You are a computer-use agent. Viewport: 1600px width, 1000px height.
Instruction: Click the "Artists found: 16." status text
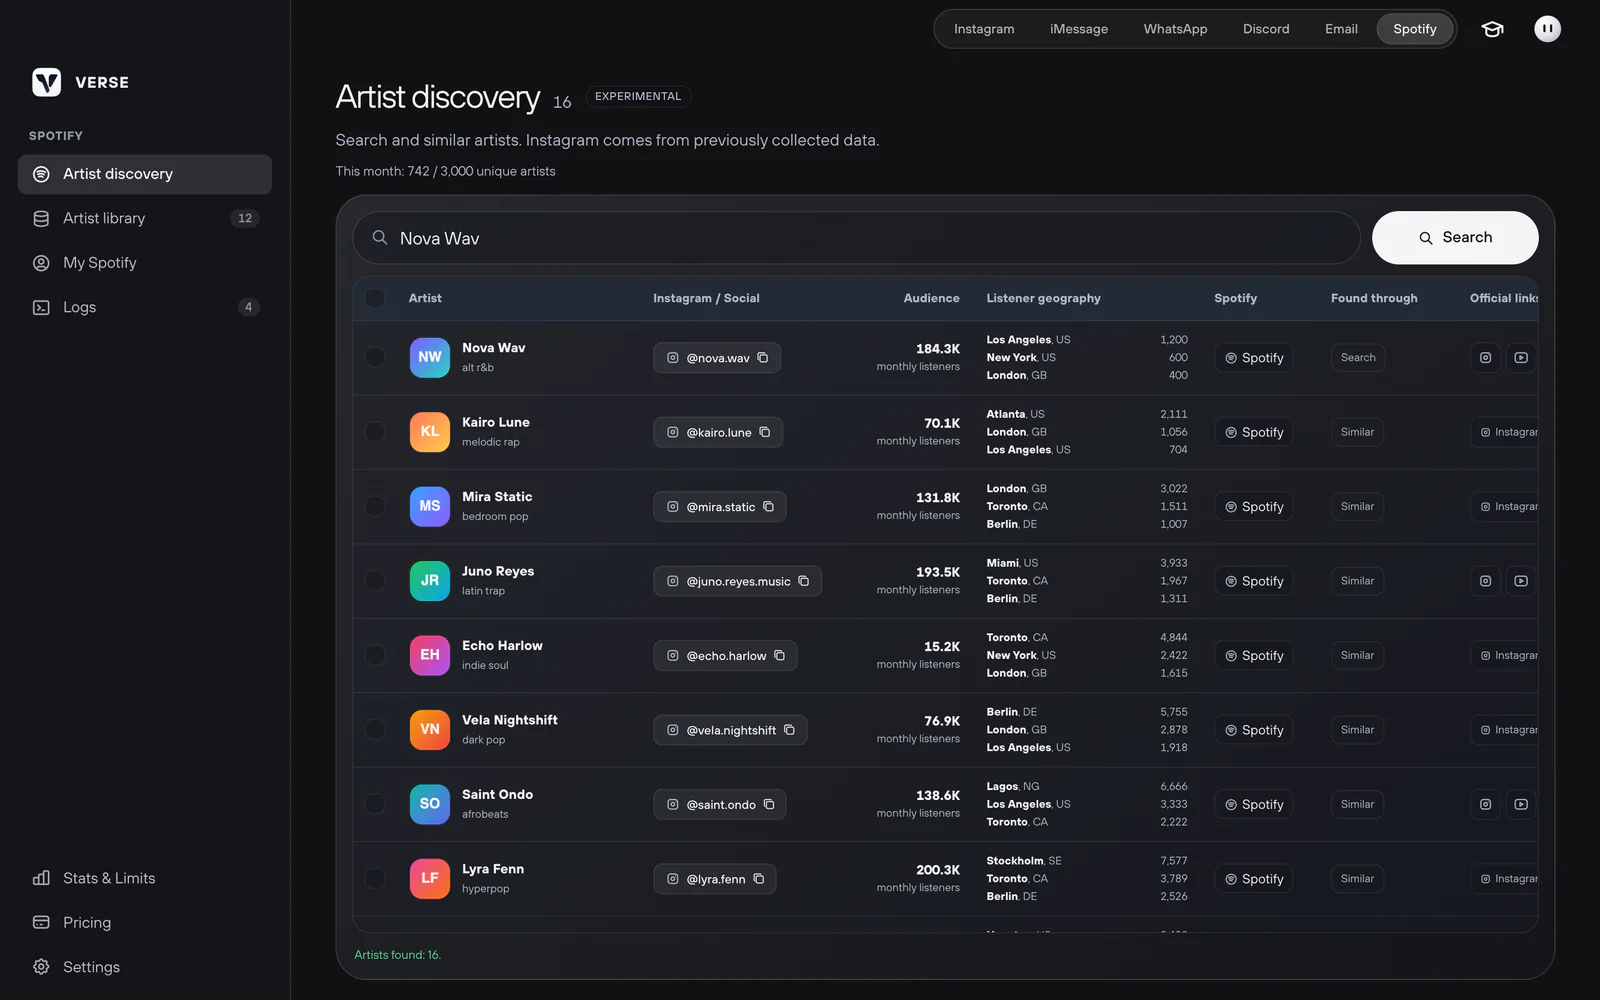(397, 955)
